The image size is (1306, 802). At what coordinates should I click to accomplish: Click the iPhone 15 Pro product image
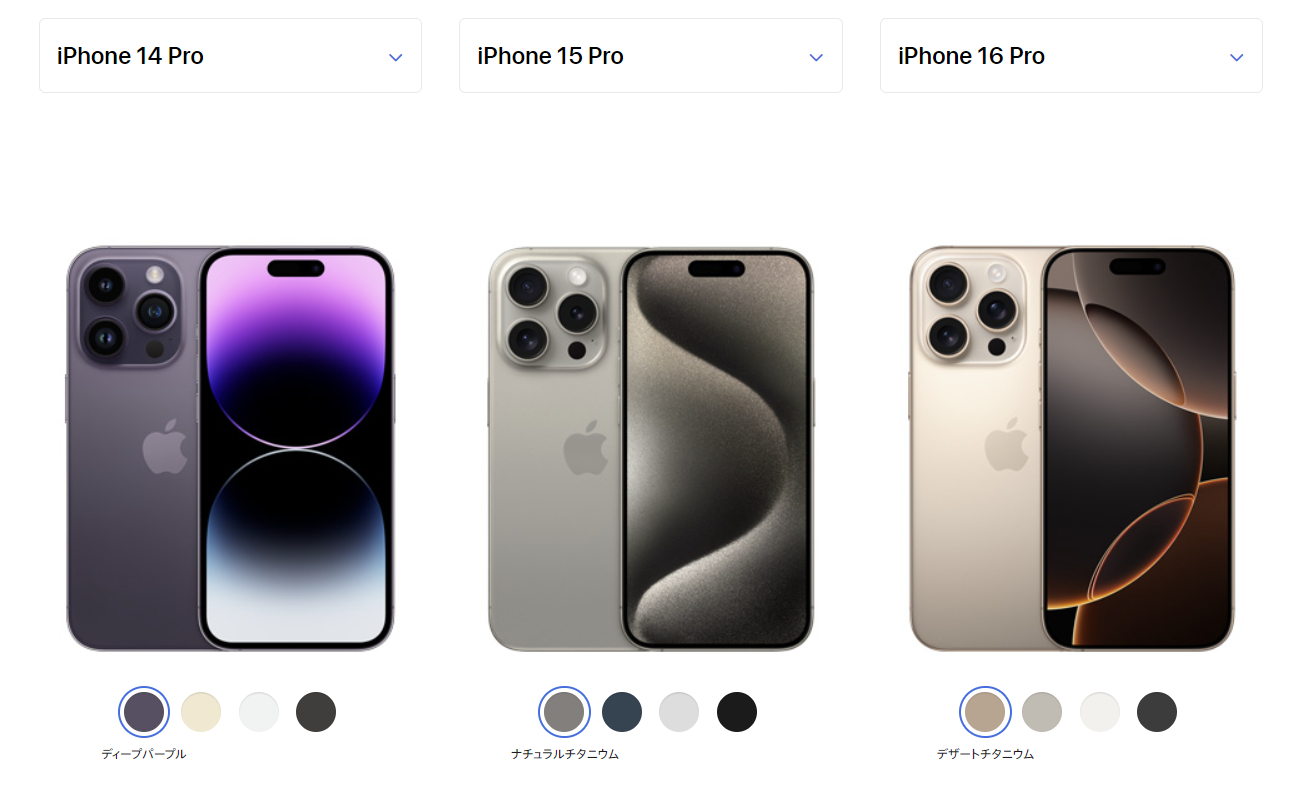pyautogui.click(x=651, y=449)
